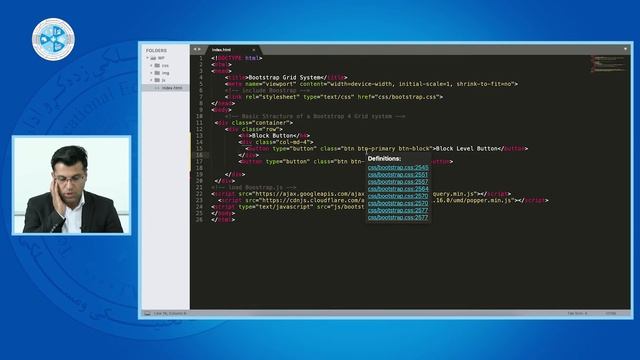This screenshot has width=640, height=360.
Task: Collapse the root project folder arrow
Action: click(x=147, y=58)
